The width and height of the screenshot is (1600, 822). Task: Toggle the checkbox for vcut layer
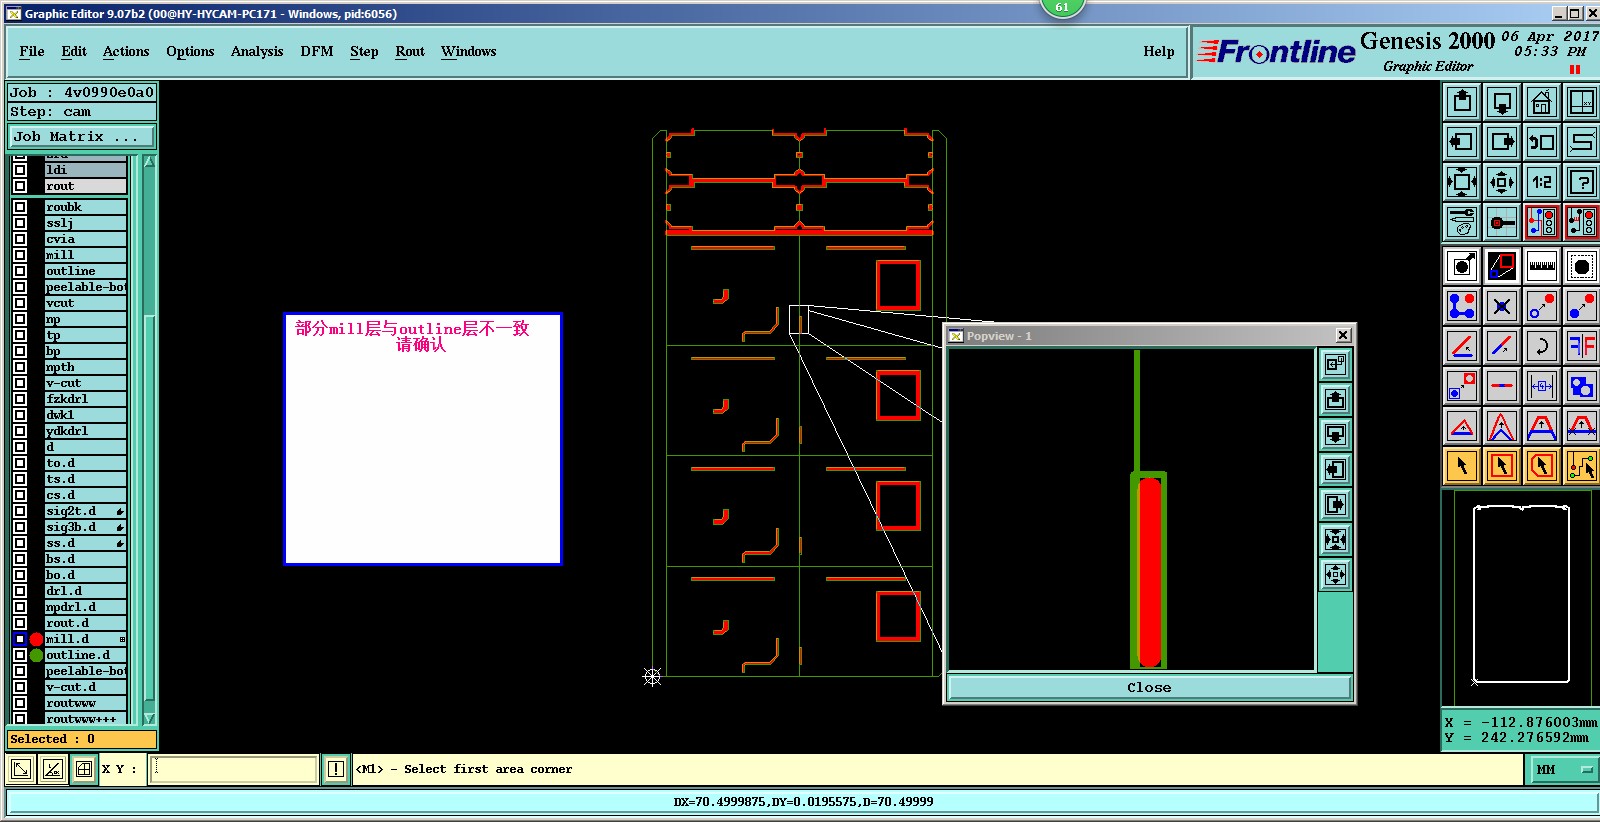[20, 303]
